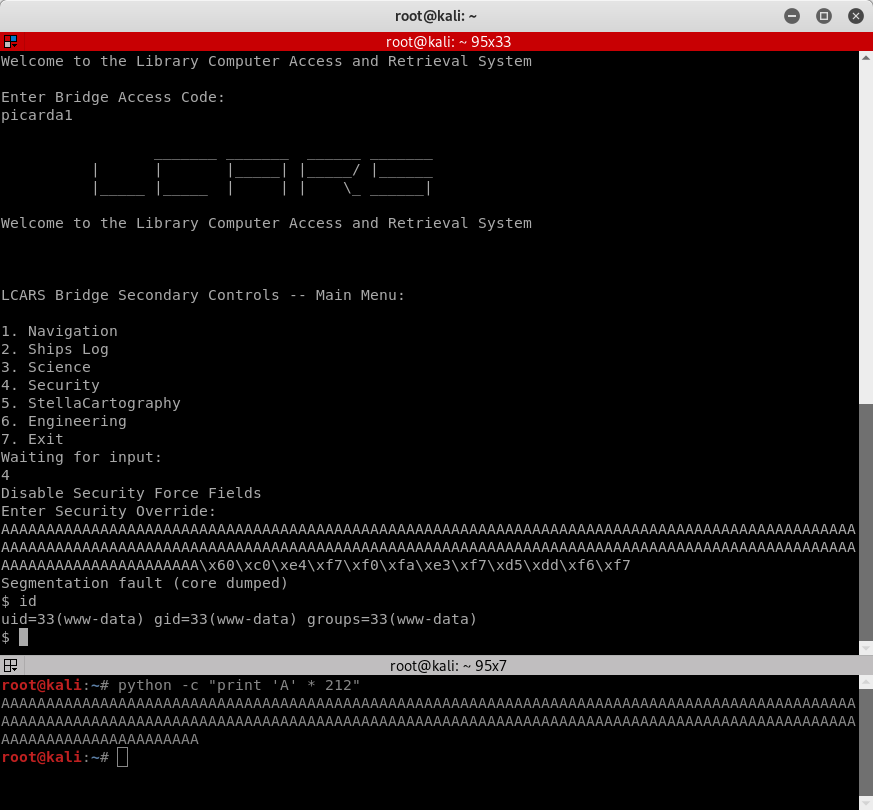Click menu line '6. Engineering'
Viewport: 873px width, 810px height.
(x=63, y=421)
